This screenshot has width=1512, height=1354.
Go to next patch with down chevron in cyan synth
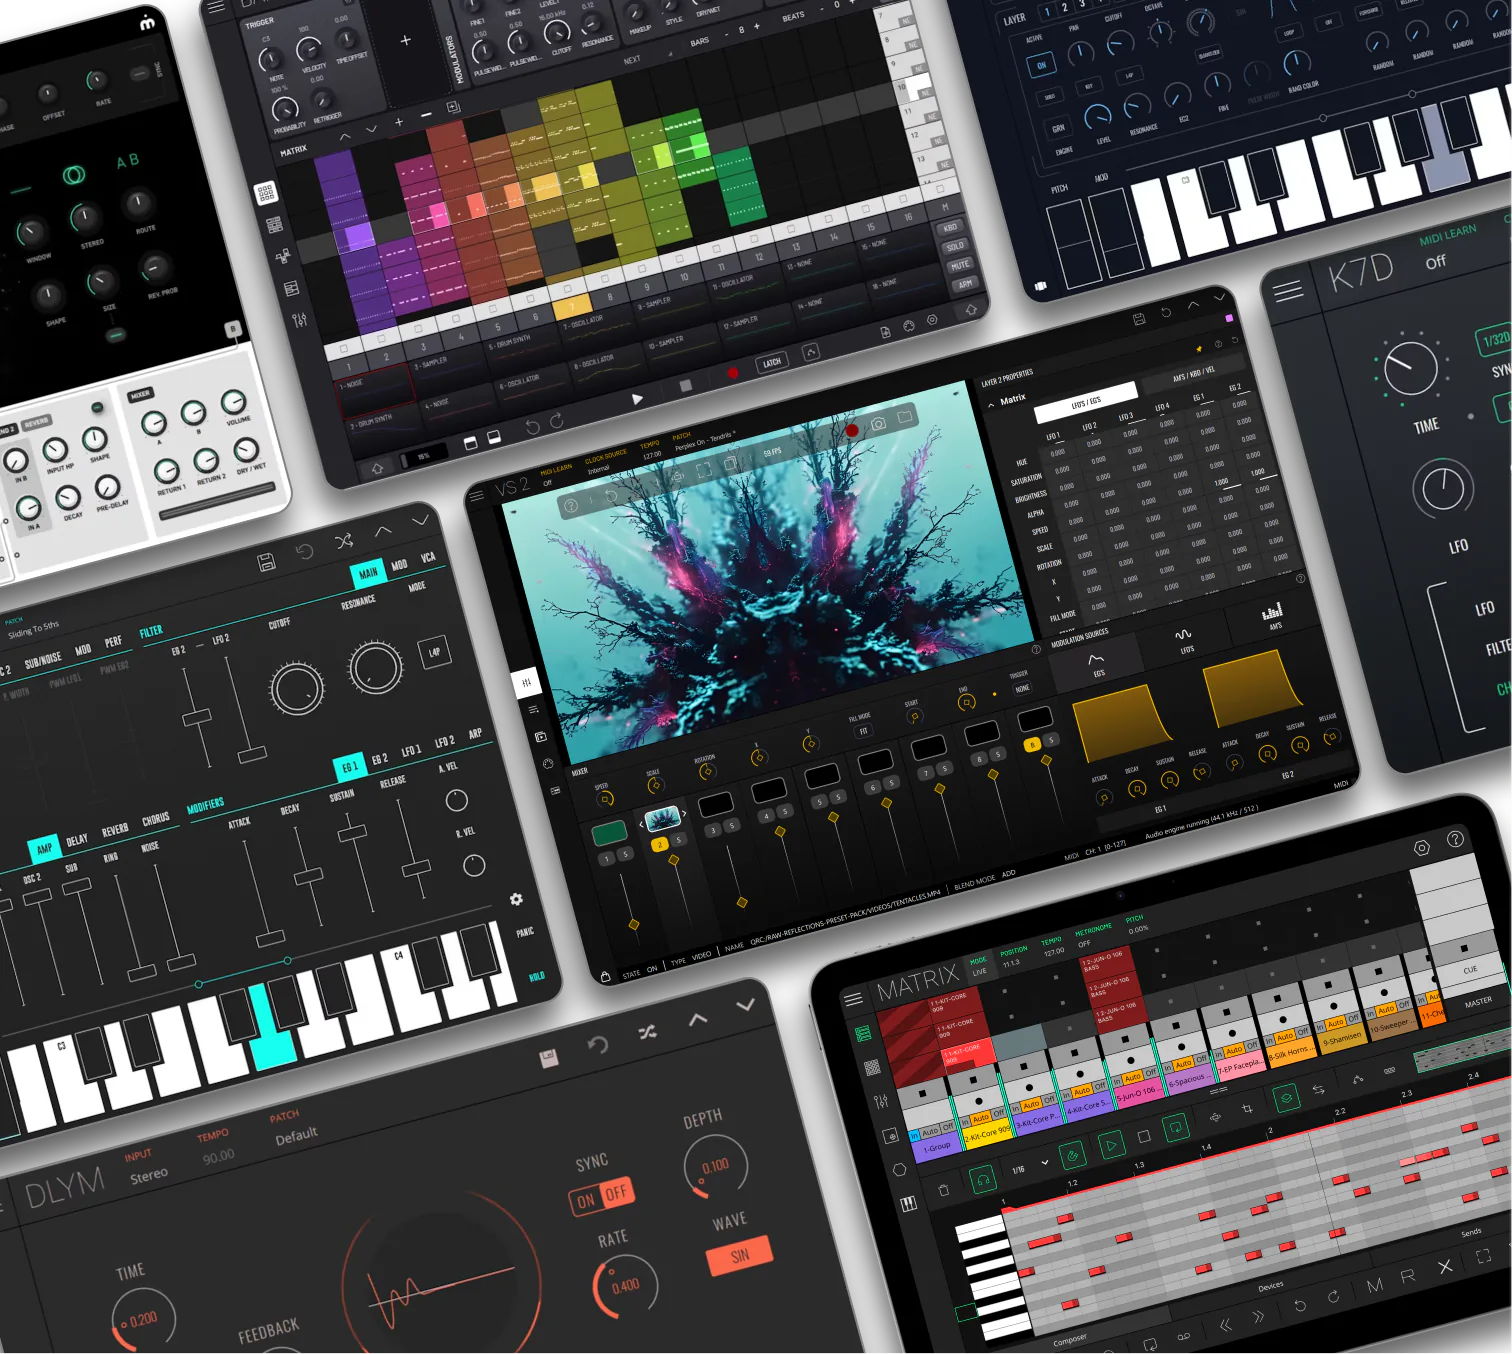click(420, 520)
